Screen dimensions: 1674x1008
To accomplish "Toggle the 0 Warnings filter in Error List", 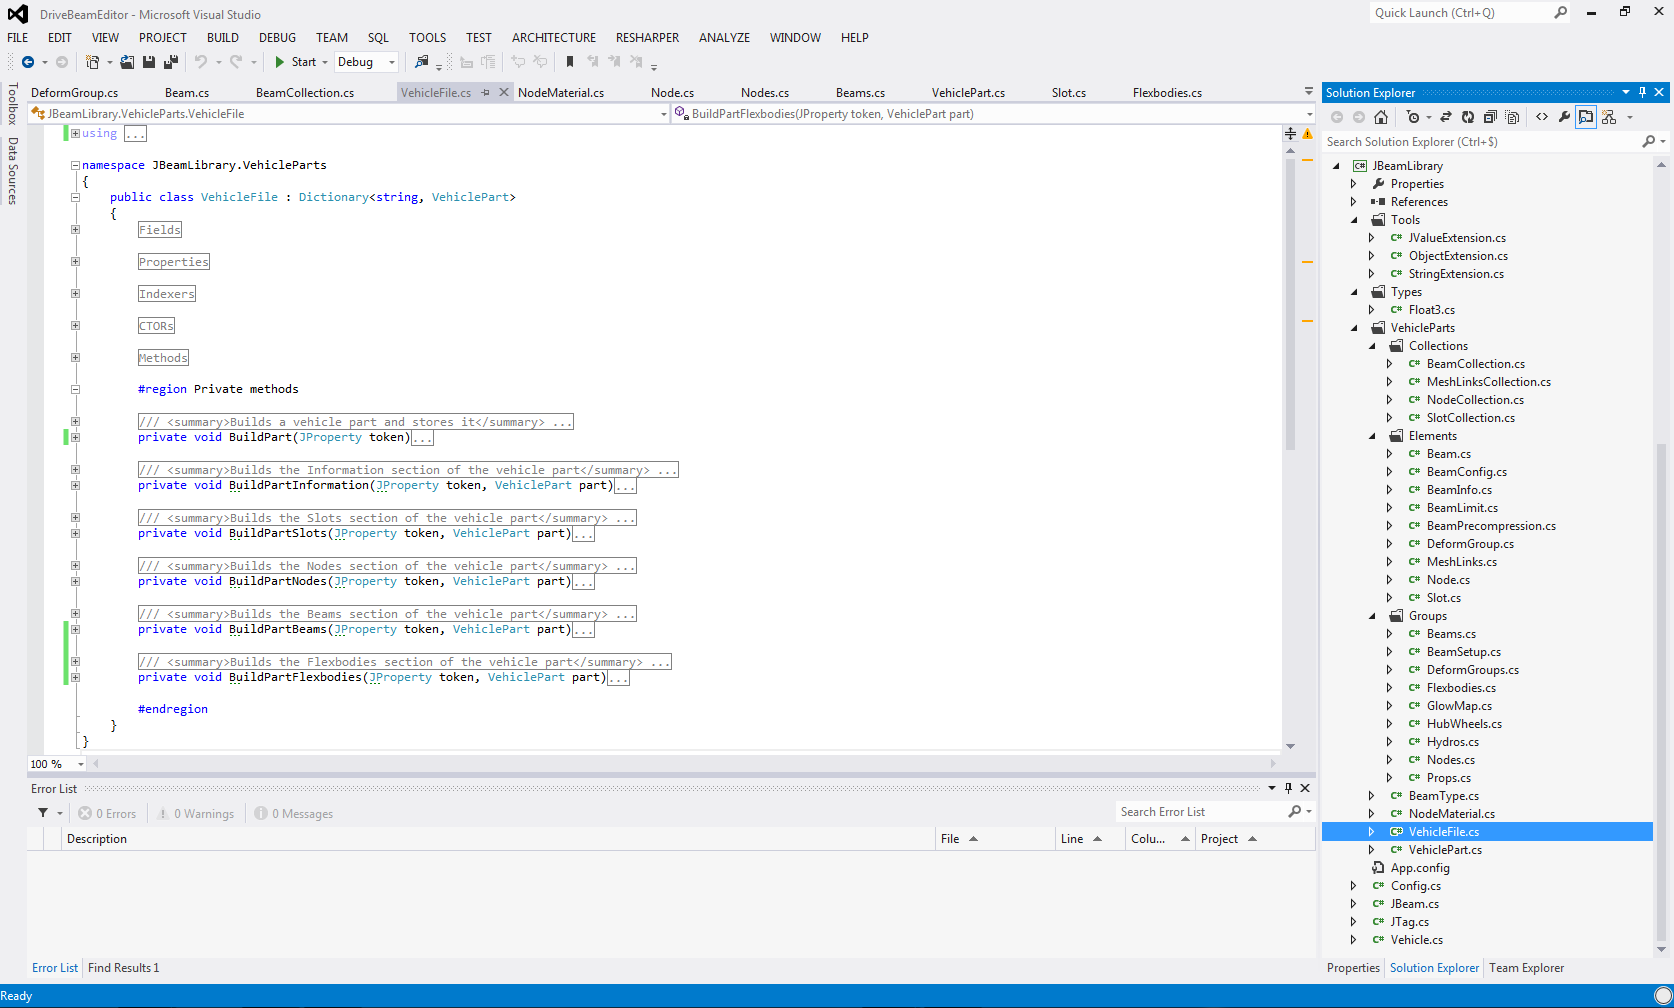I will 195,814.
